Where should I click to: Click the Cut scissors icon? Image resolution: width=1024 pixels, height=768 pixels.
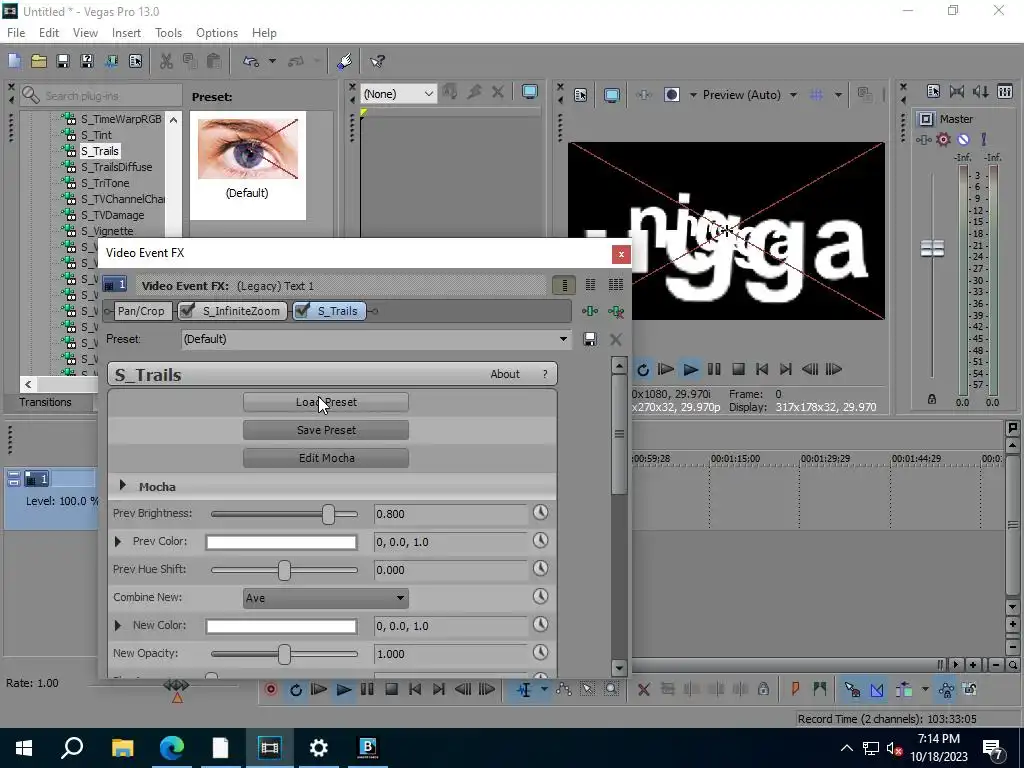tap(166, 61)
